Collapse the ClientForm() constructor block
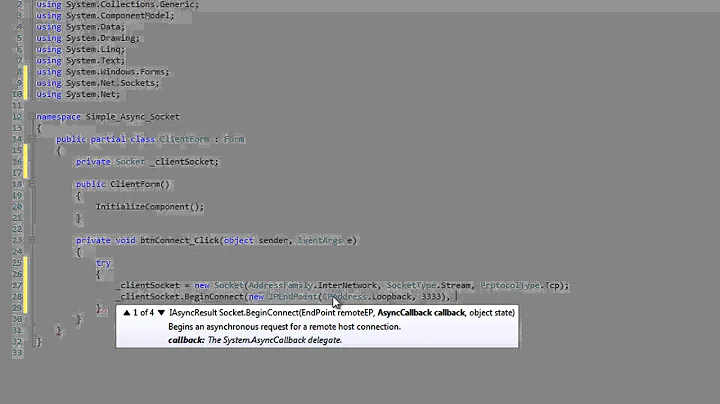The height and width of the screenshot is (404, 720). pos(31,184)
